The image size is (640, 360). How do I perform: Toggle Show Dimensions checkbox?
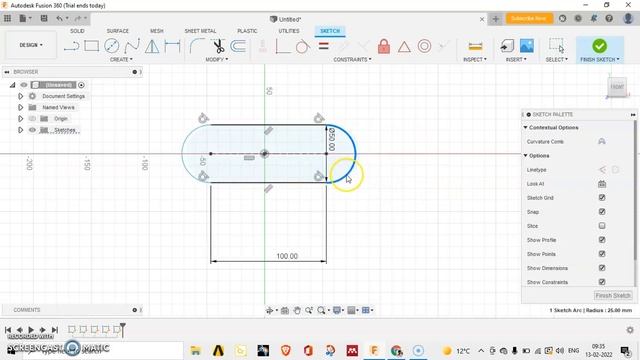tap(602, 268)
